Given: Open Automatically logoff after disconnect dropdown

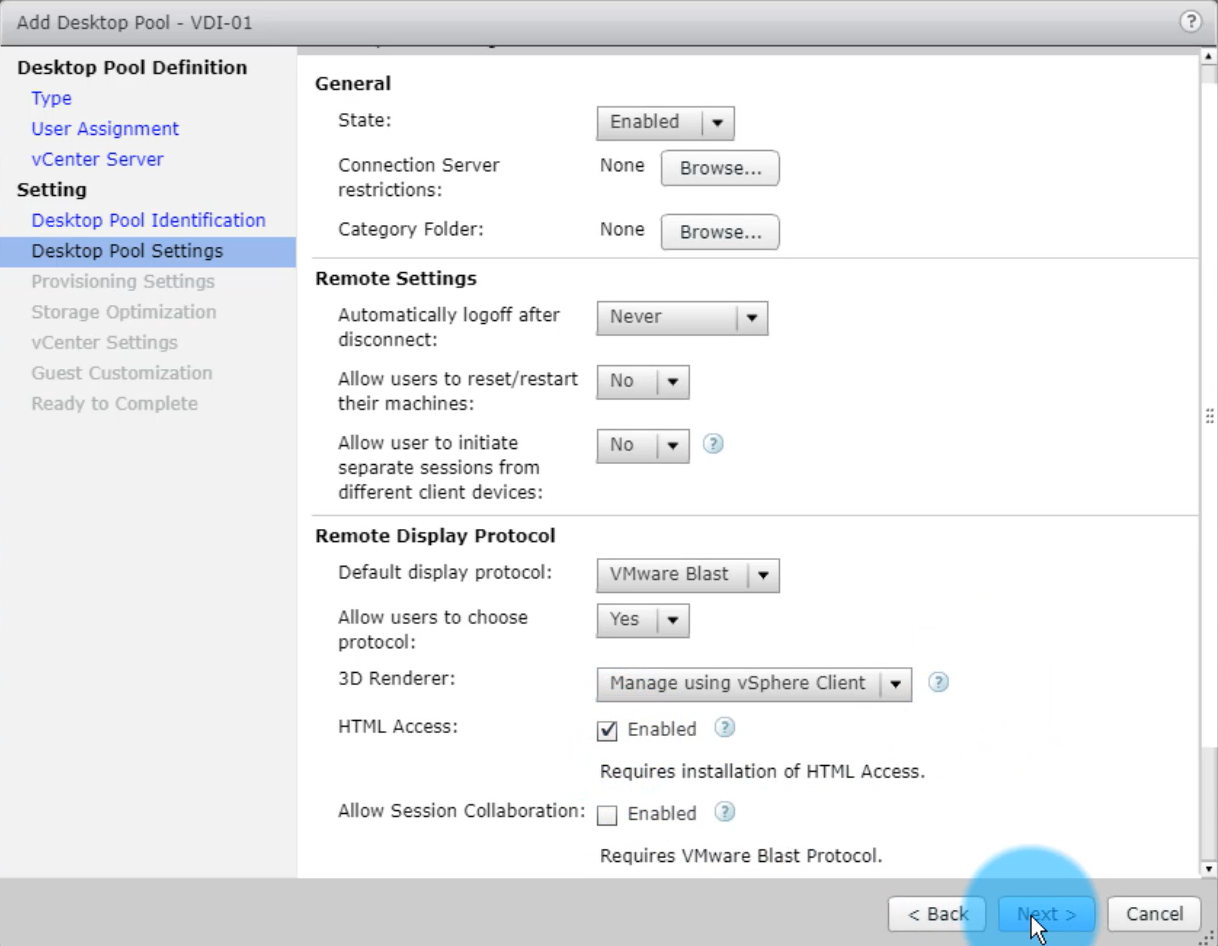Looking at the screenshot, I should click(x=682, y=317).
